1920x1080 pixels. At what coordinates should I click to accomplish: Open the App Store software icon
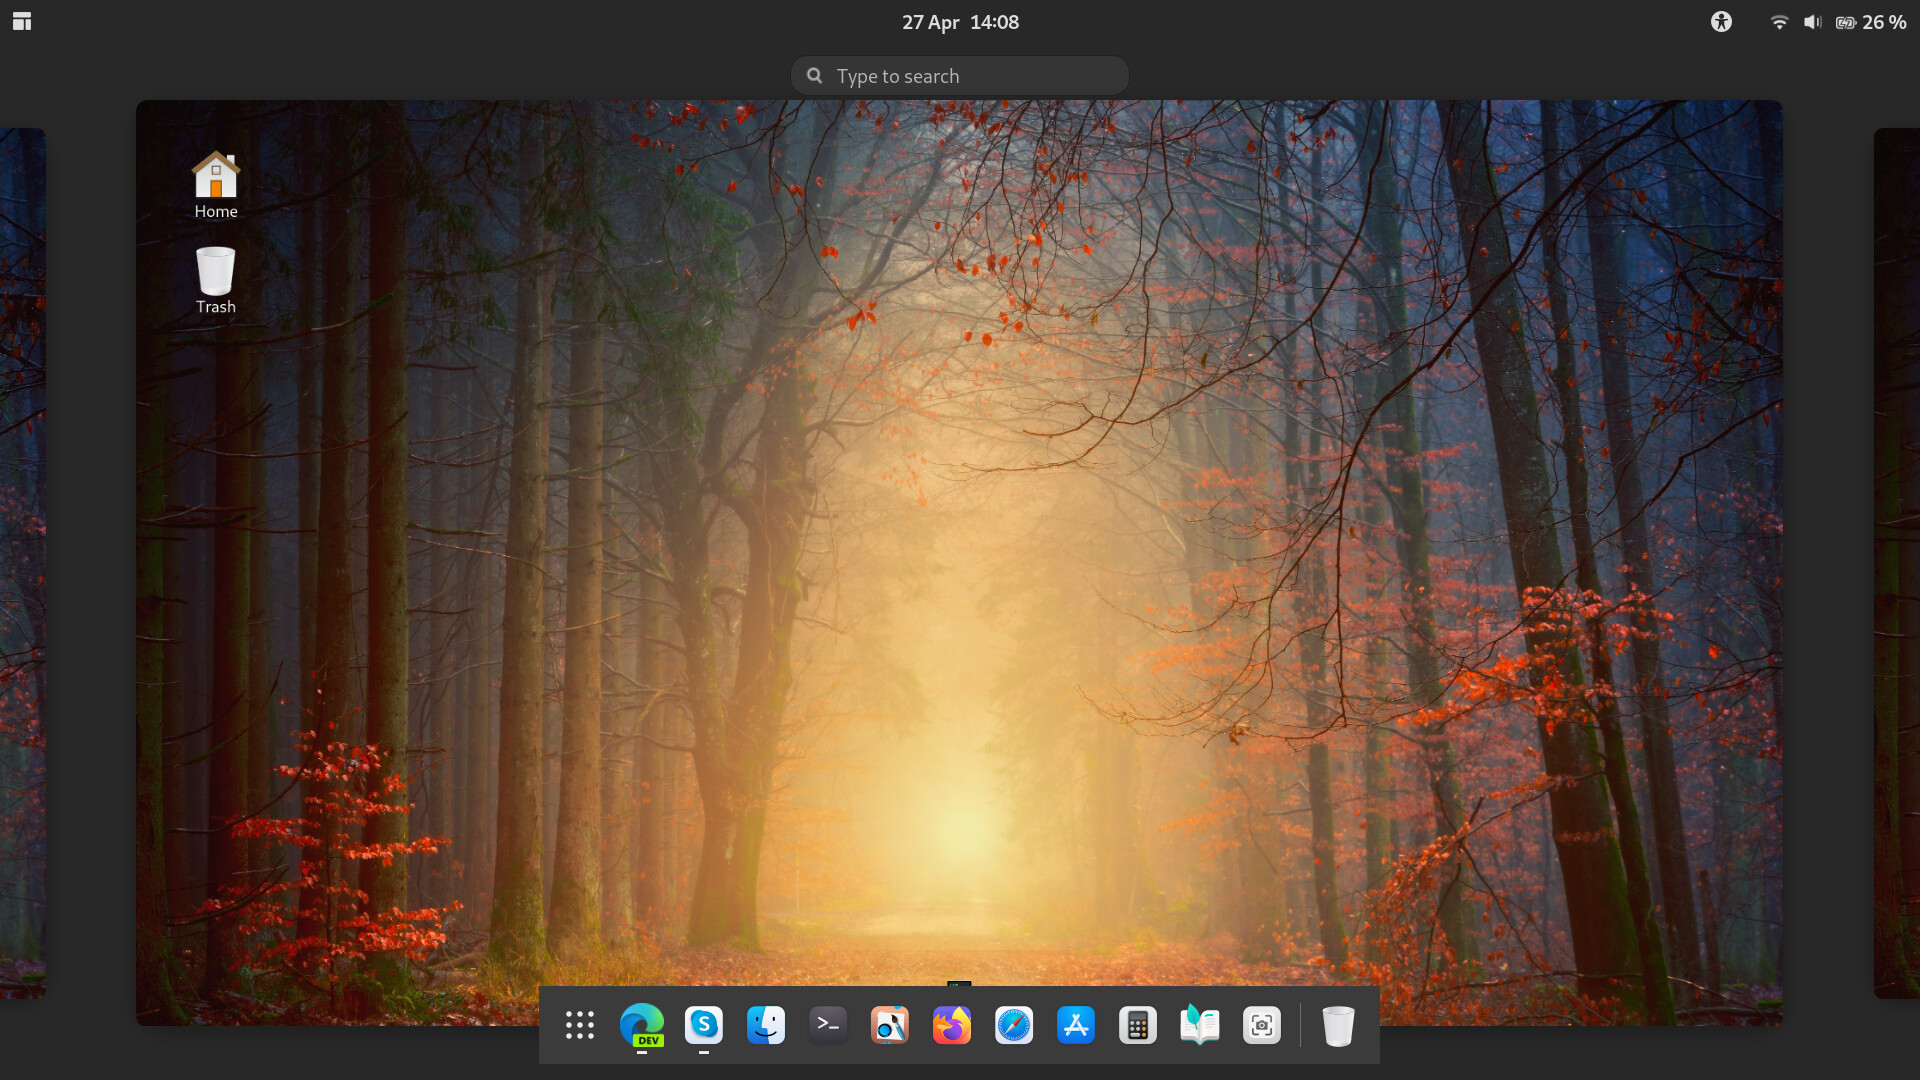tap(1076, 1025)
